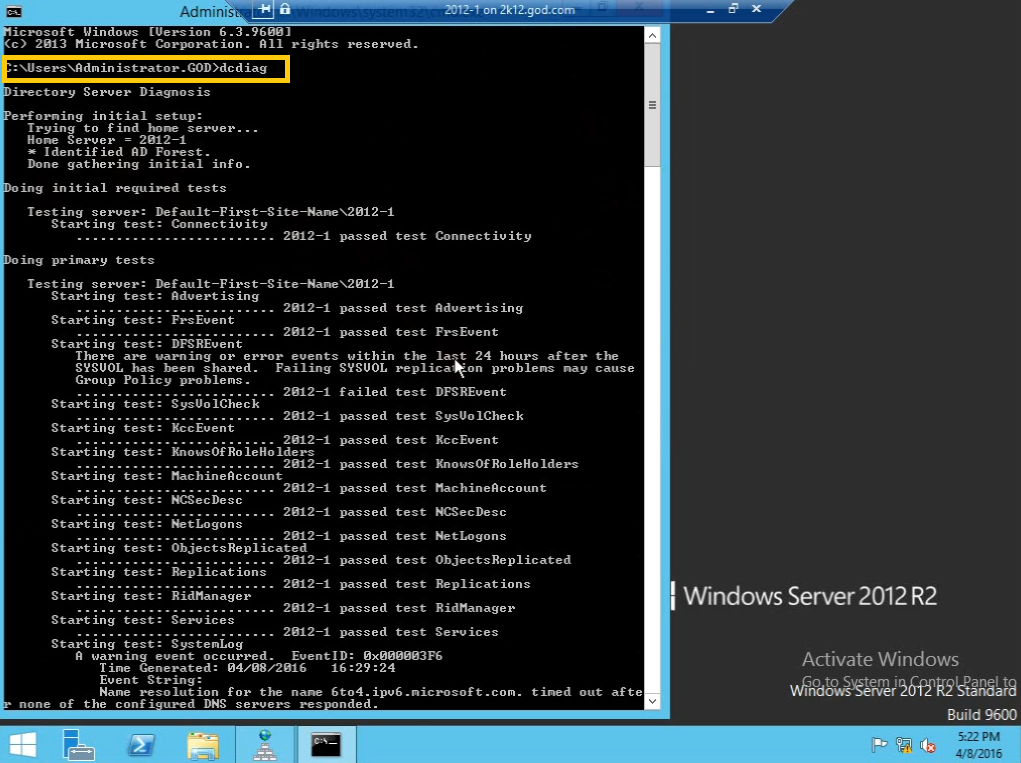This screenshot has height=763, width=1021.
Task: Open the network tool icon on the taskbar
Action: tap(265, 744)
